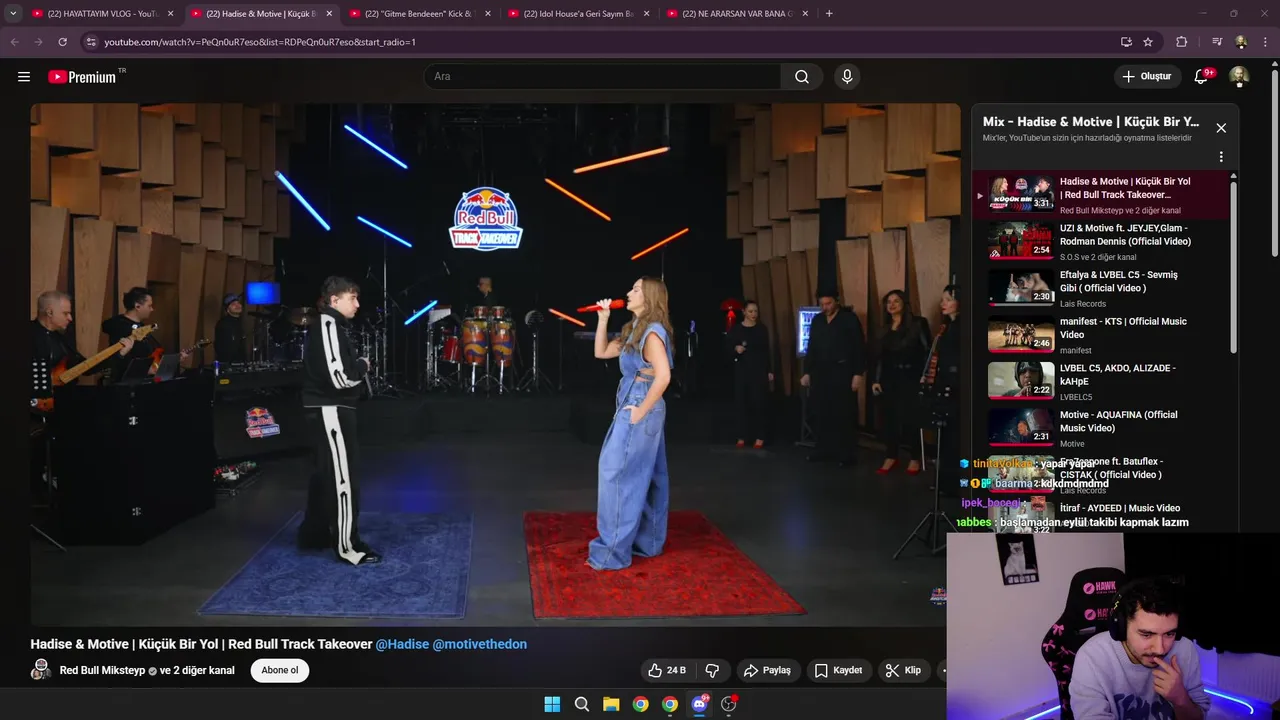
Task: Close the Mix playlist panel
Action: tap(1221, 128)
